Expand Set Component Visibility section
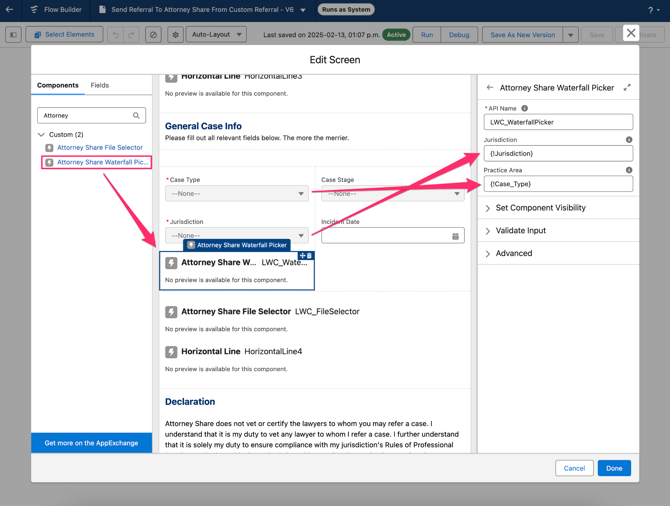This screenshot has height=506, width=670. [x=540, y=208]
